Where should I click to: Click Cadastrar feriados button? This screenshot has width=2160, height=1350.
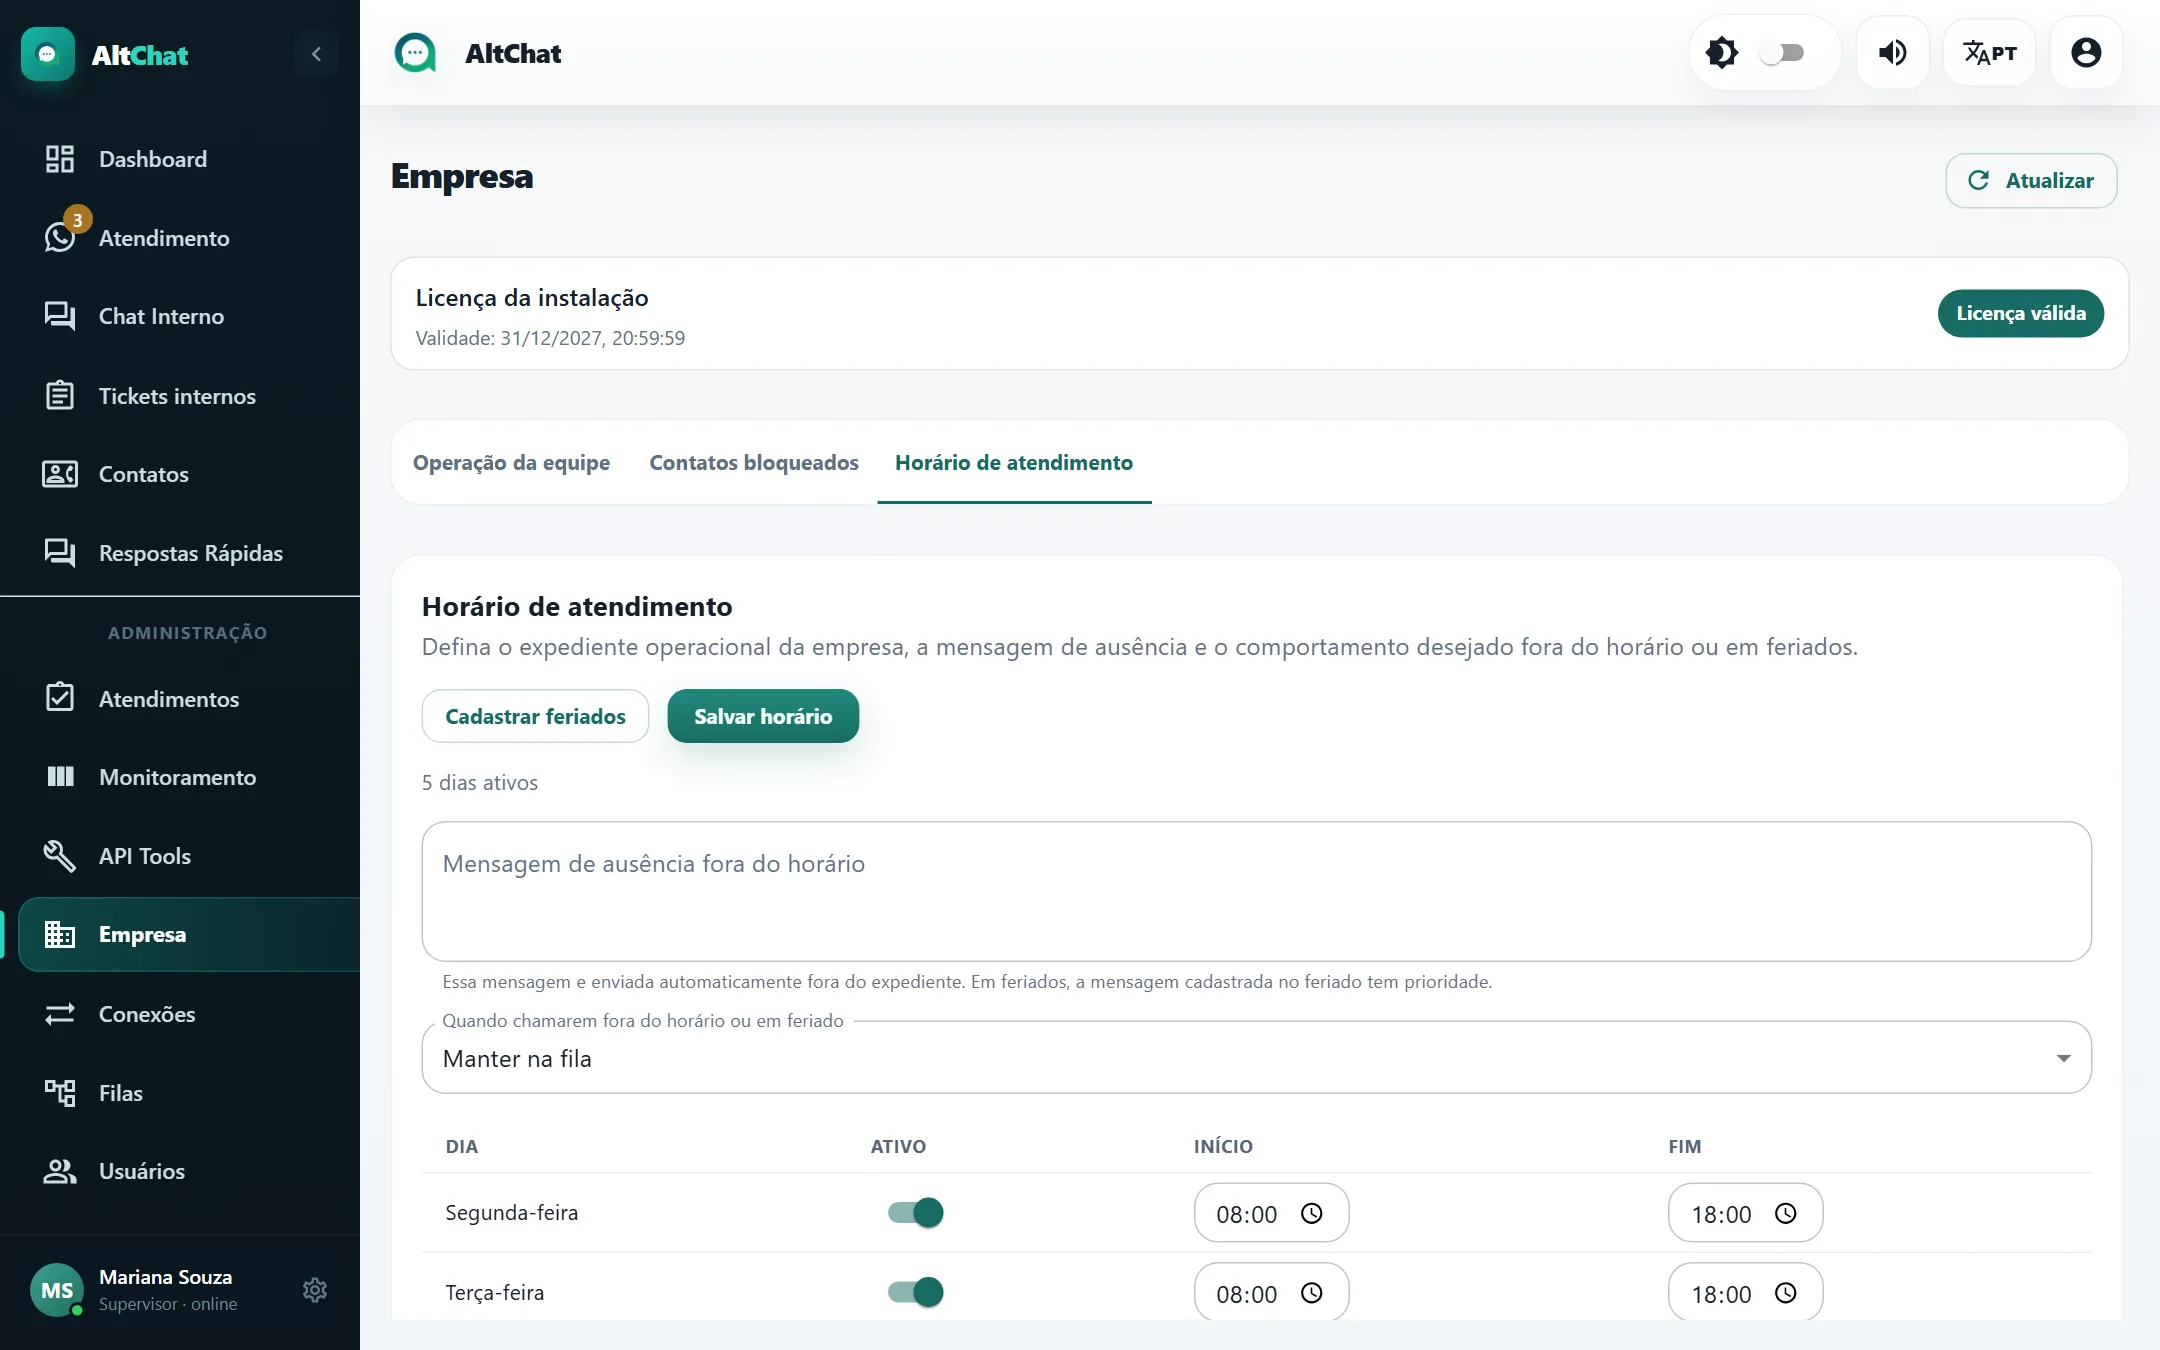[x=535, y=716]
